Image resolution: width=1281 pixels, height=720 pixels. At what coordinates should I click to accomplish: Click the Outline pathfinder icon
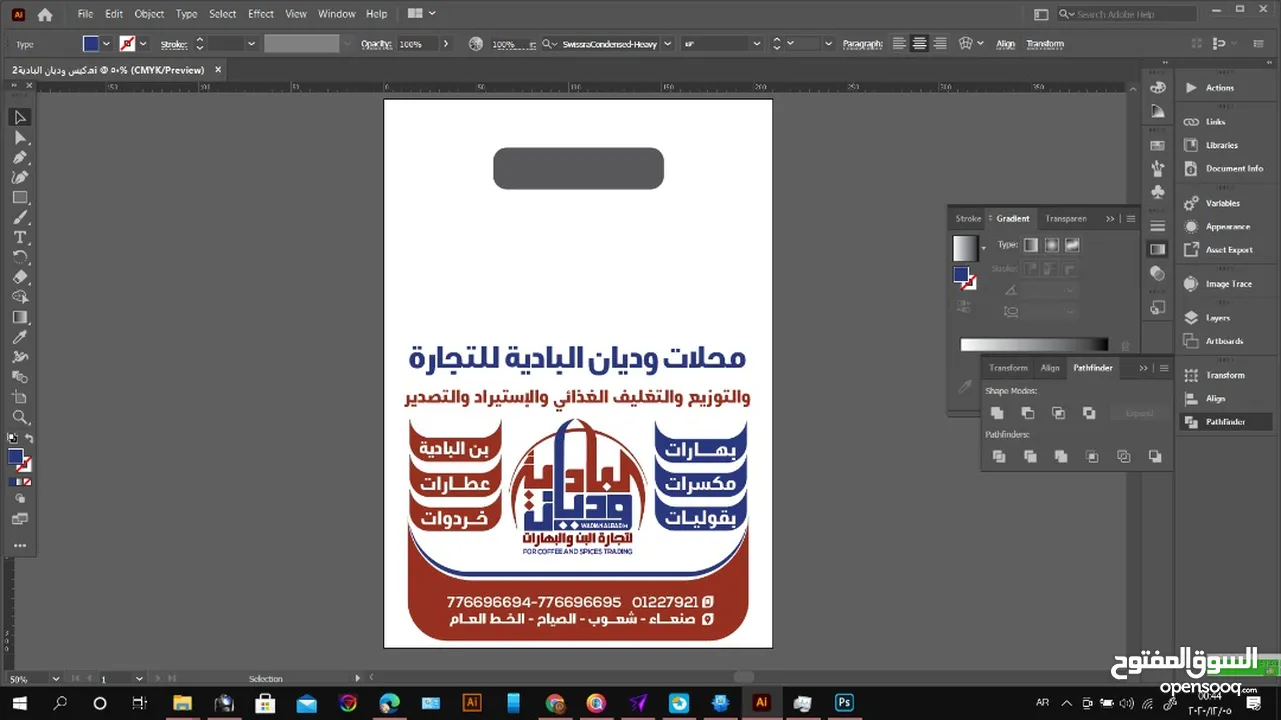click(1124, 457)
